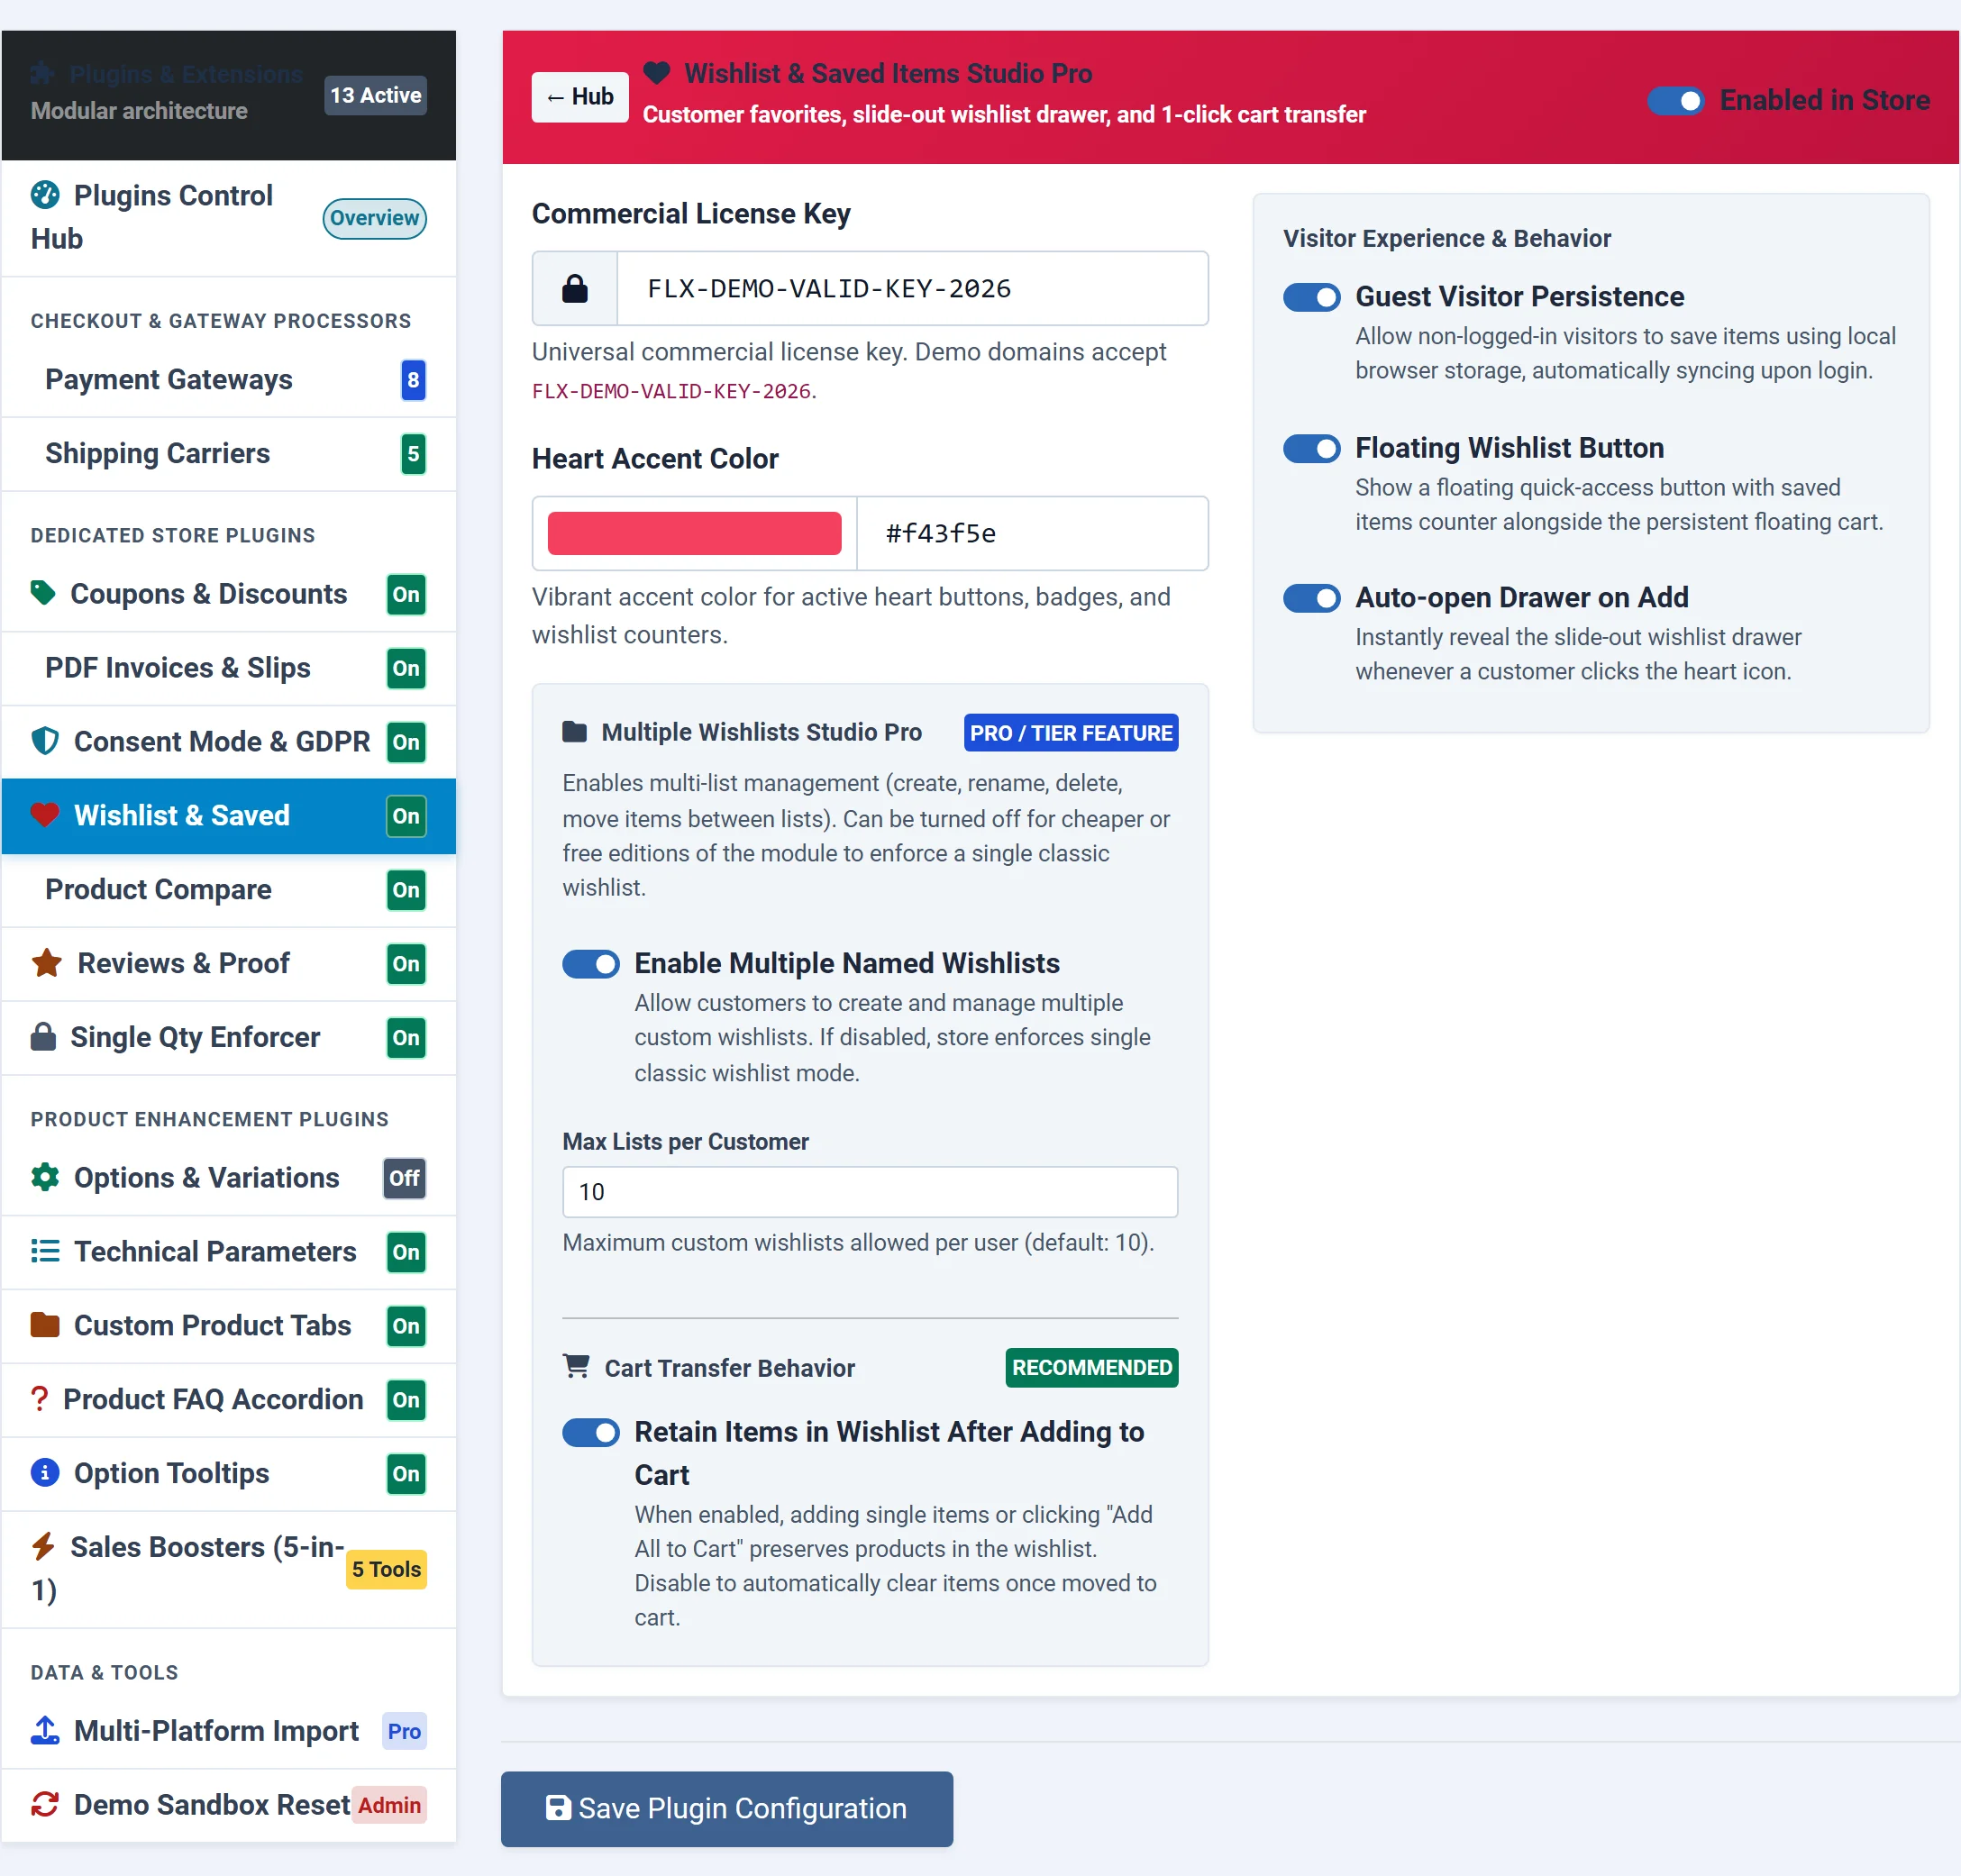
Task: Click the Admin badge on Demo Sandbox Reset
Action: click(389, 1805)
